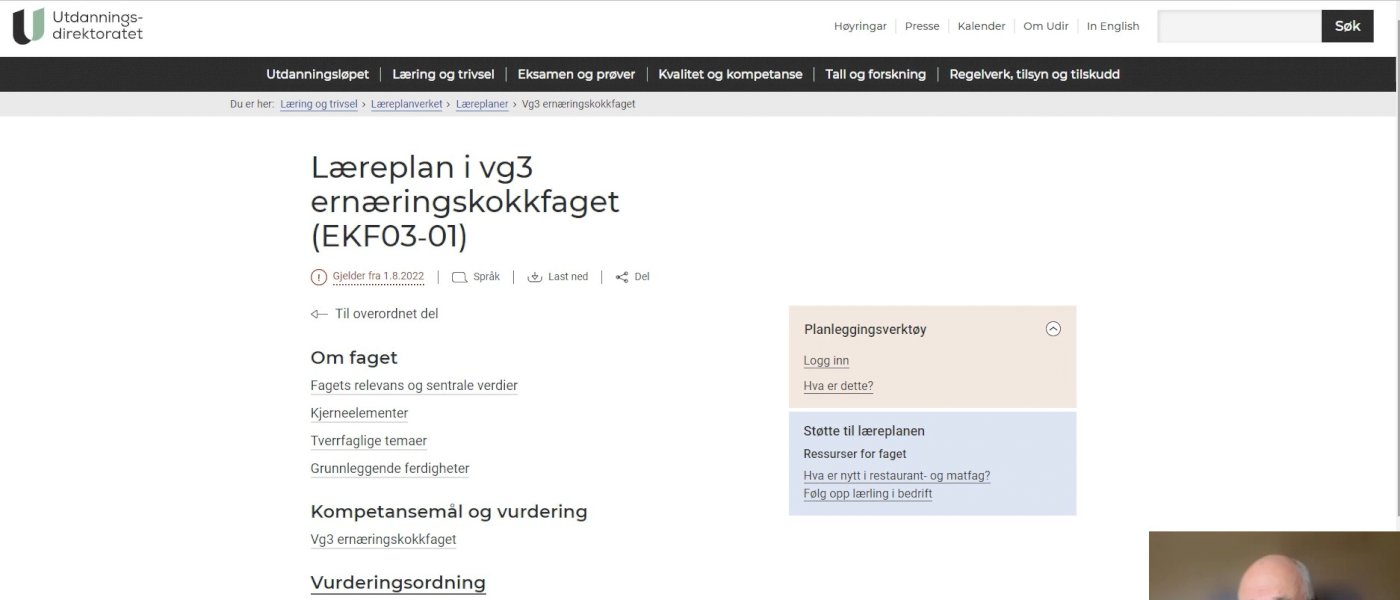Click Gjelder fra 1.8.2022 text
The width and height of the screenshot is (1400, 600).
pyautogui.click(x=378, y=277)
